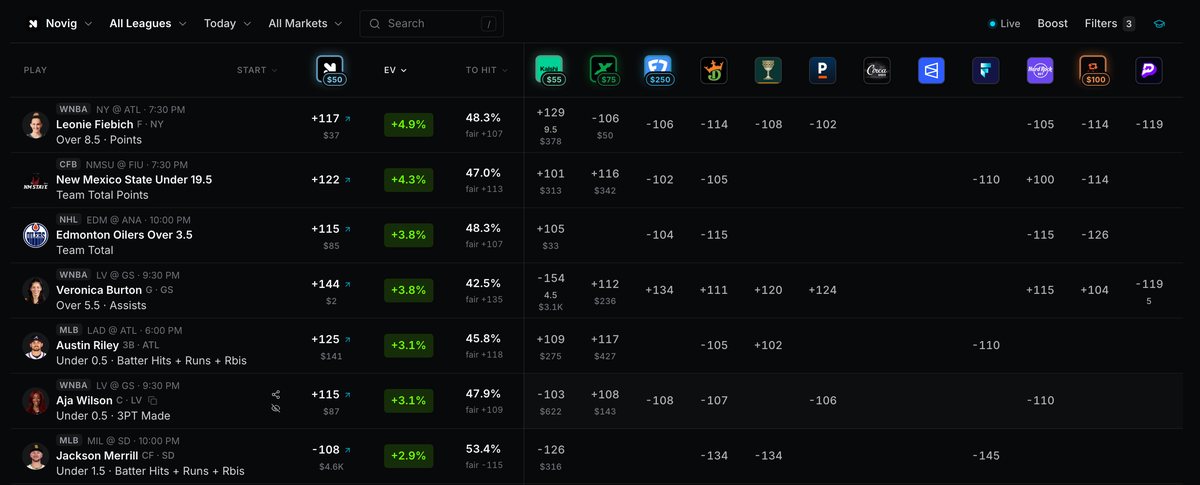Image resolution: width=1200 pixels, height=485 pixels.
Task: Open the Novig +144 odds link for Veronica Burton
Action: (330, 284)
